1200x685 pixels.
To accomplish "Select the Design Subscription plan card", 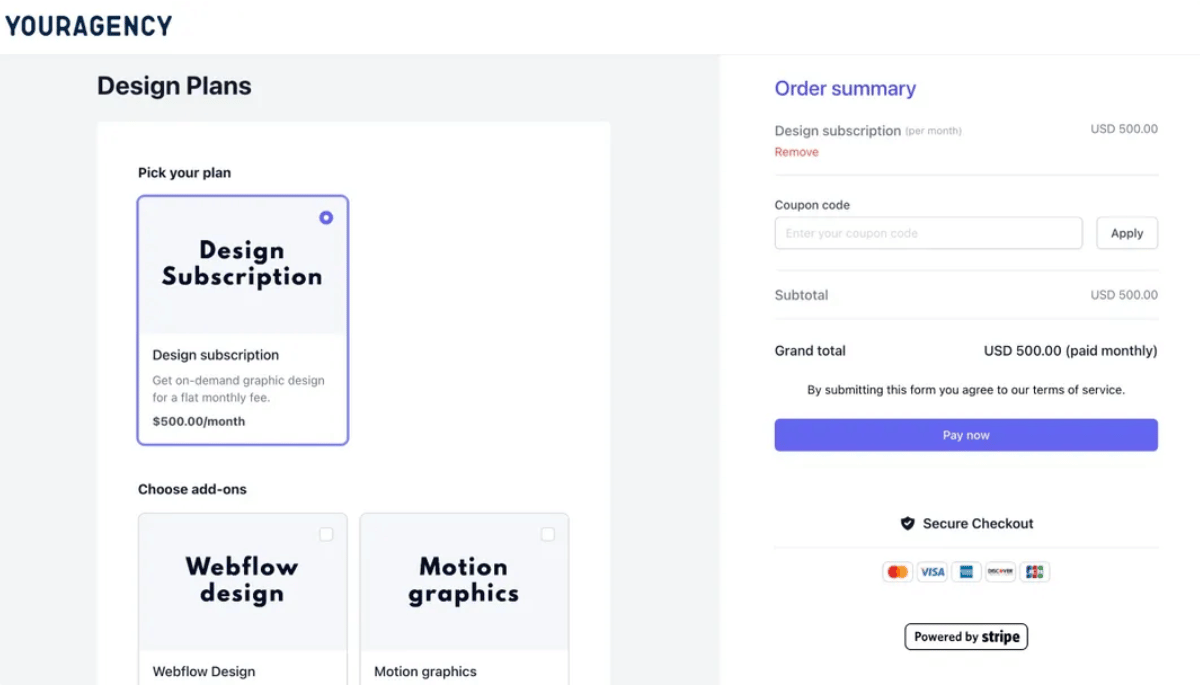I will [242, 320].
